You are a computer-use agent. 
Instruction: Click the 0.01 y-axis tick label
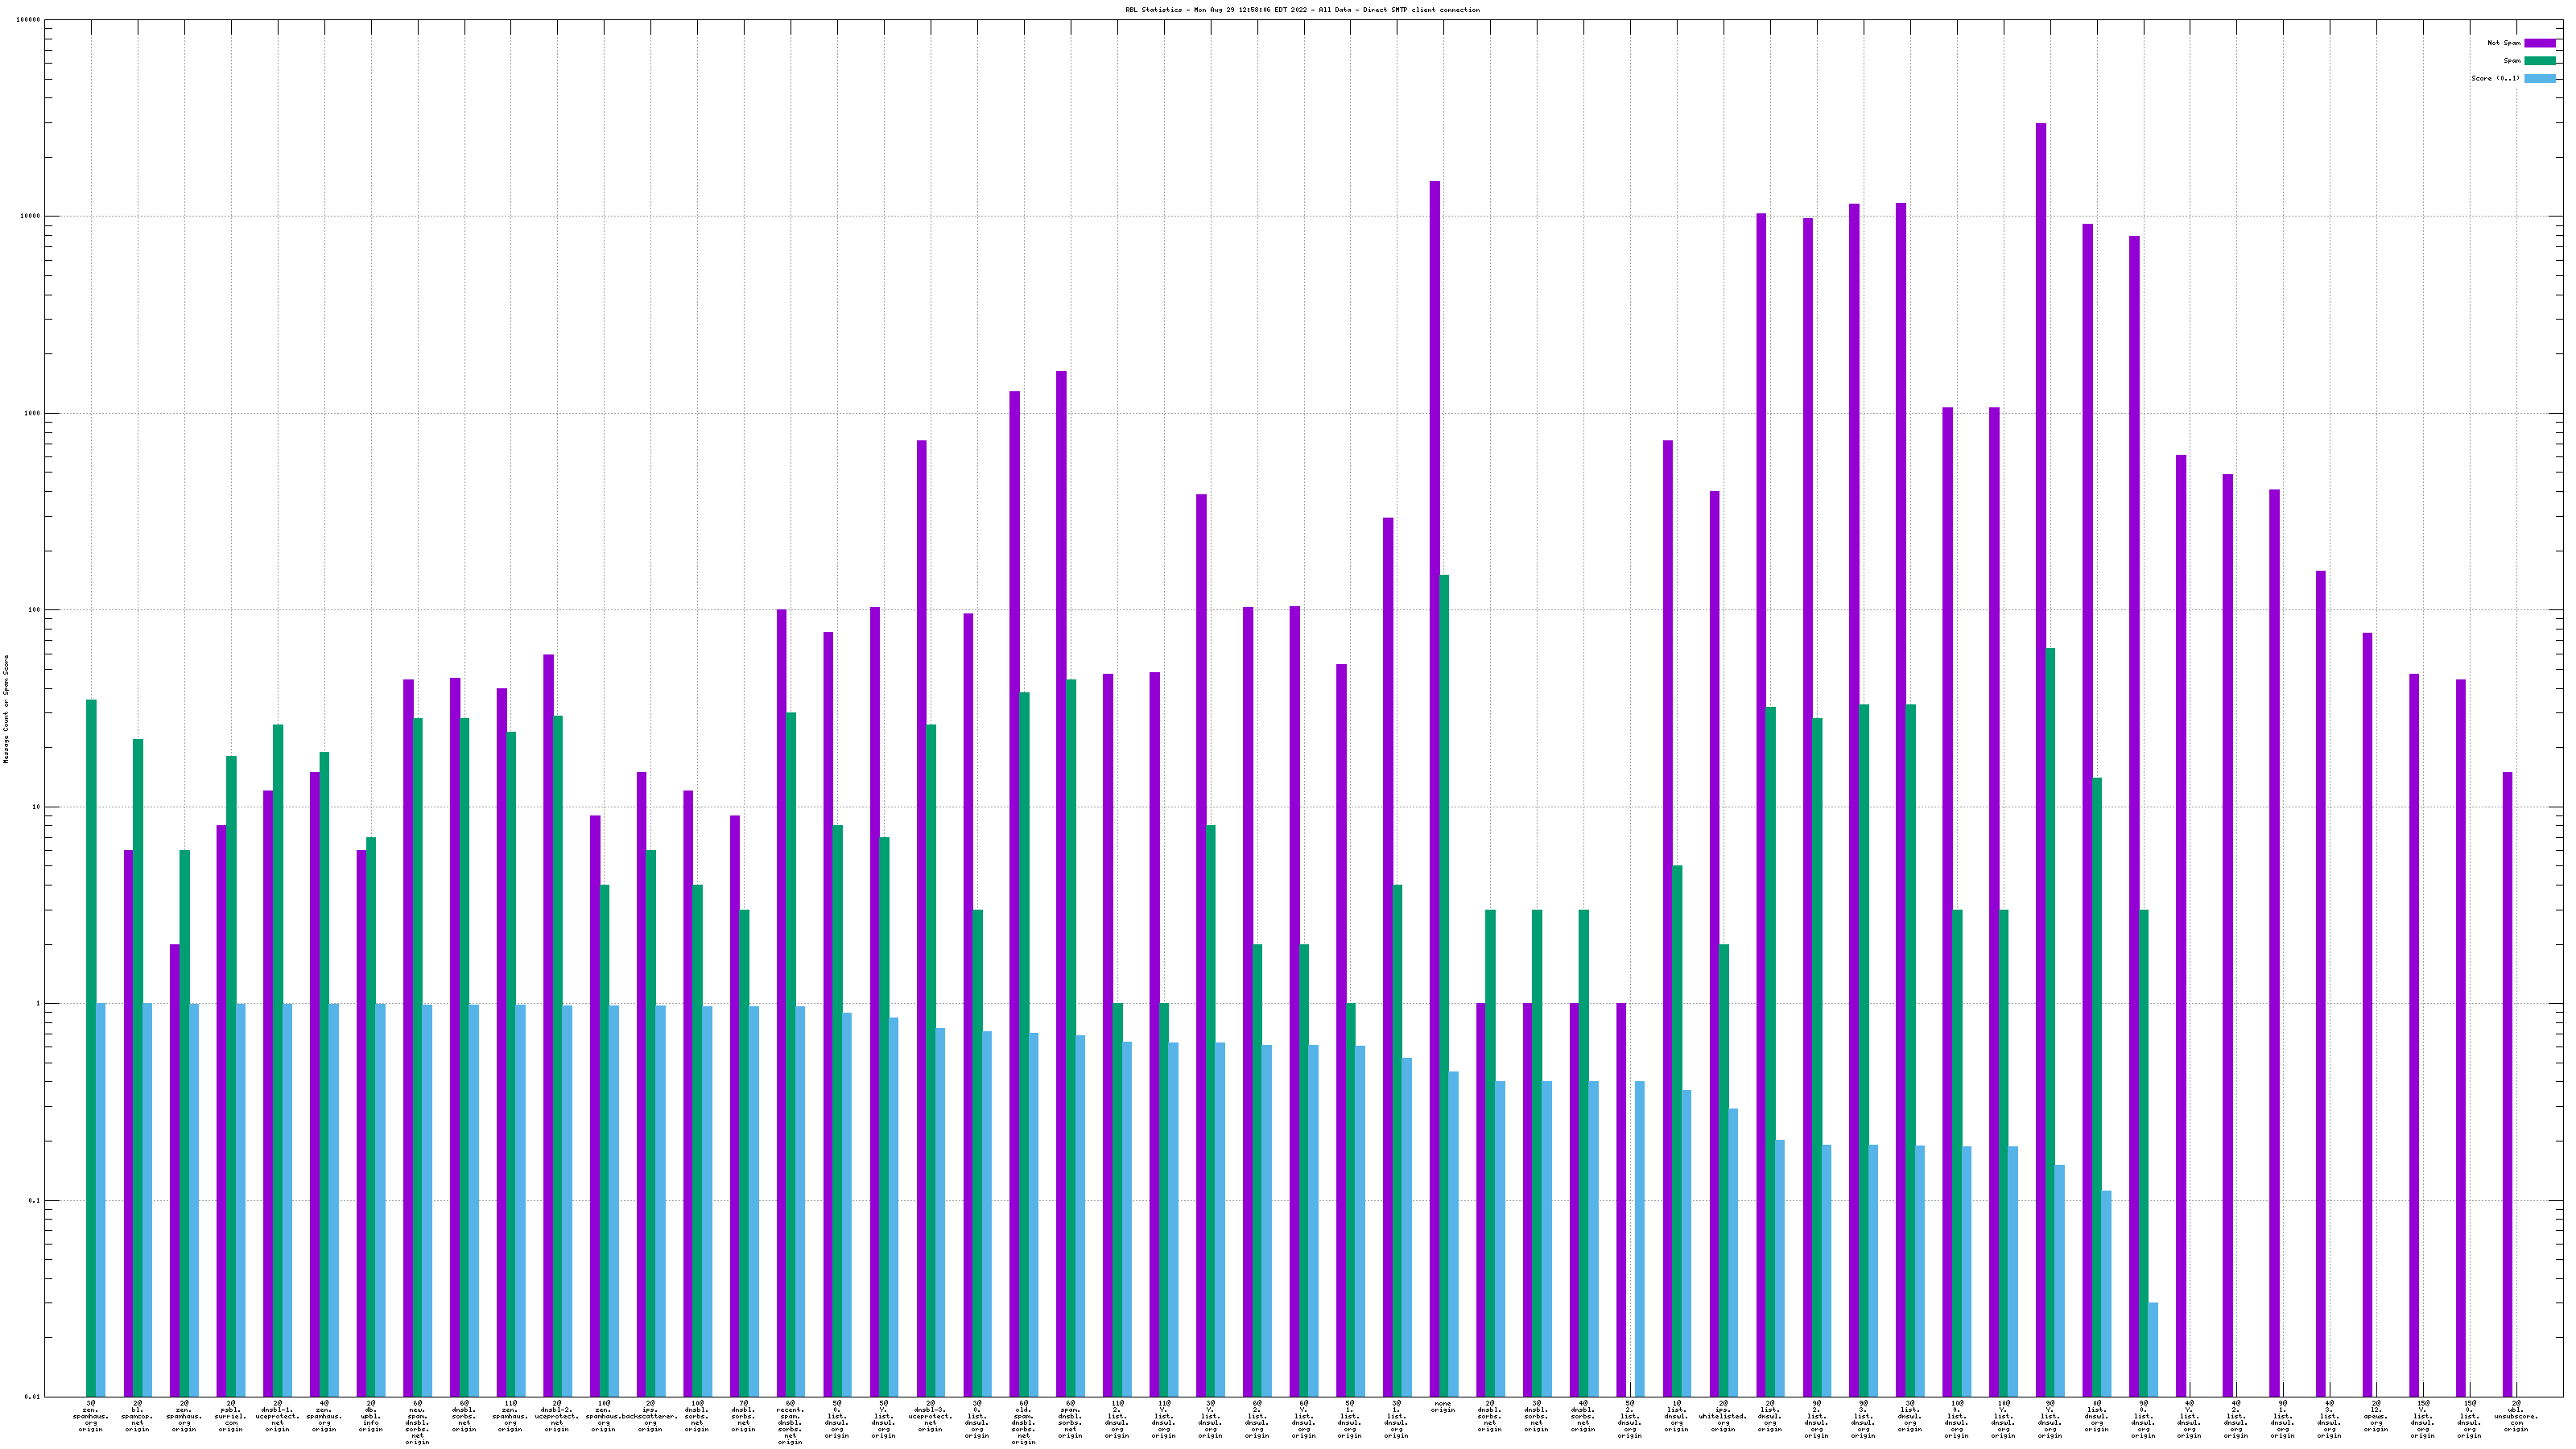point(33,1397)
